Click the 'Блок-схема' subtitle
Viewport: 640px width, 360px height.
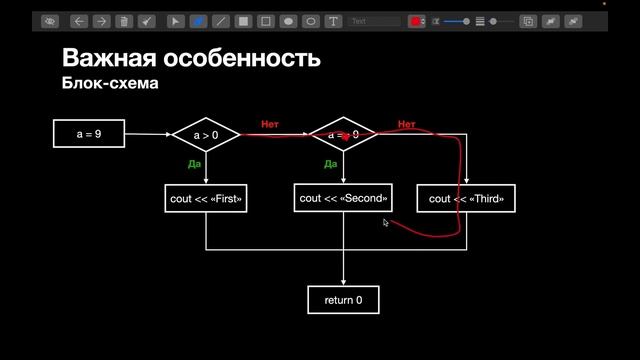(x=110, y=83)
